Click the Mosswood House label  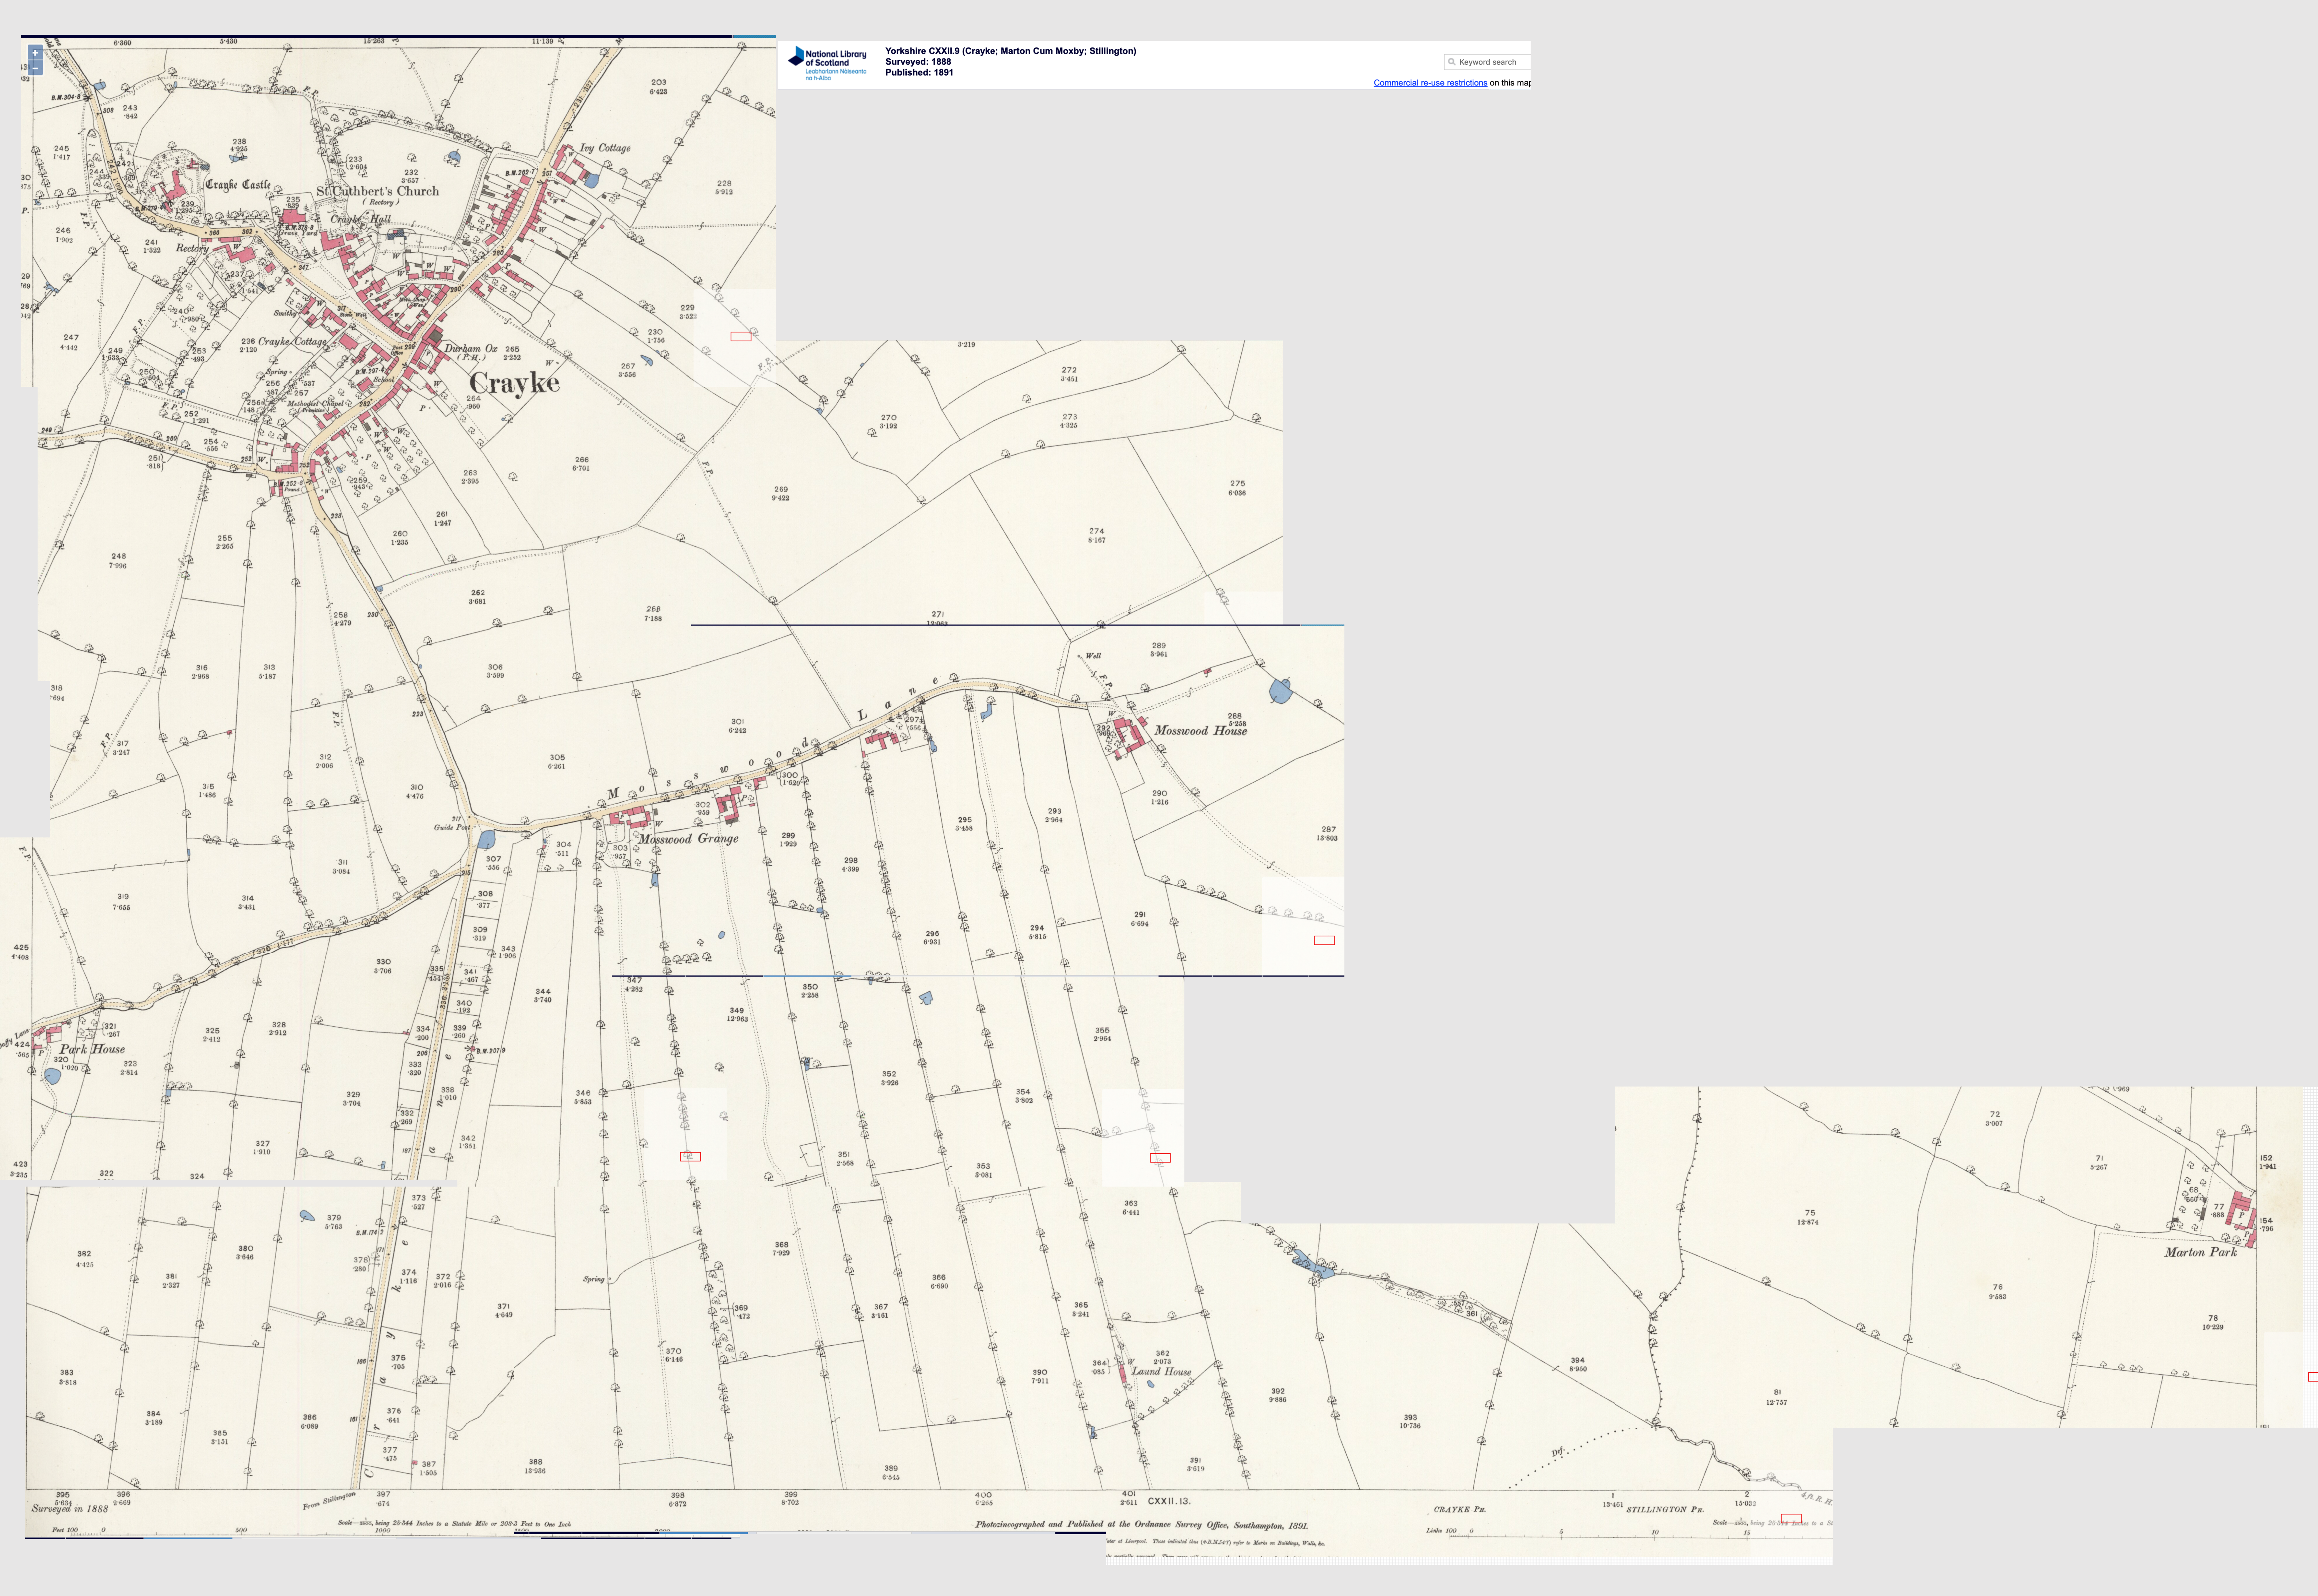pos(1200,731)
